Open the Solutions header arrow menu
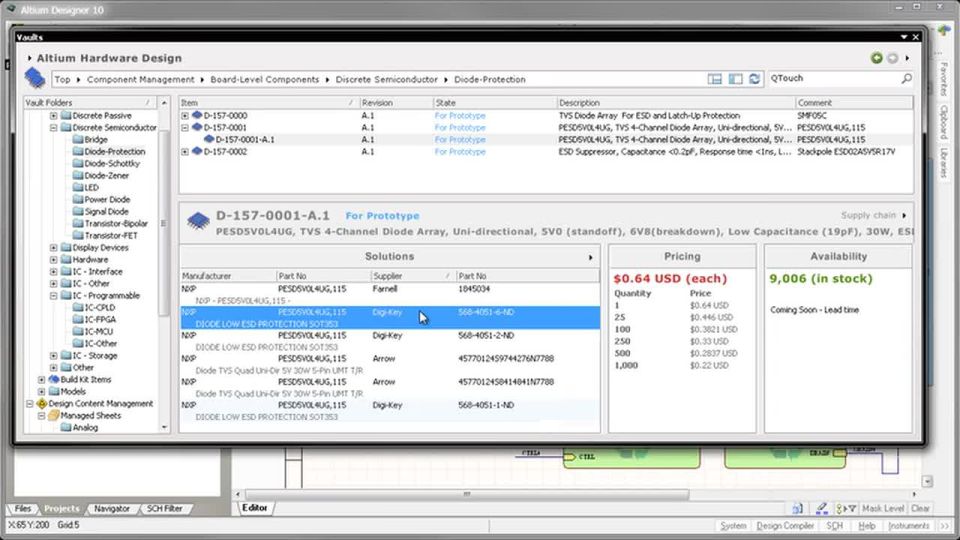This screenshot has height=540, width=960. coord(590,257)
